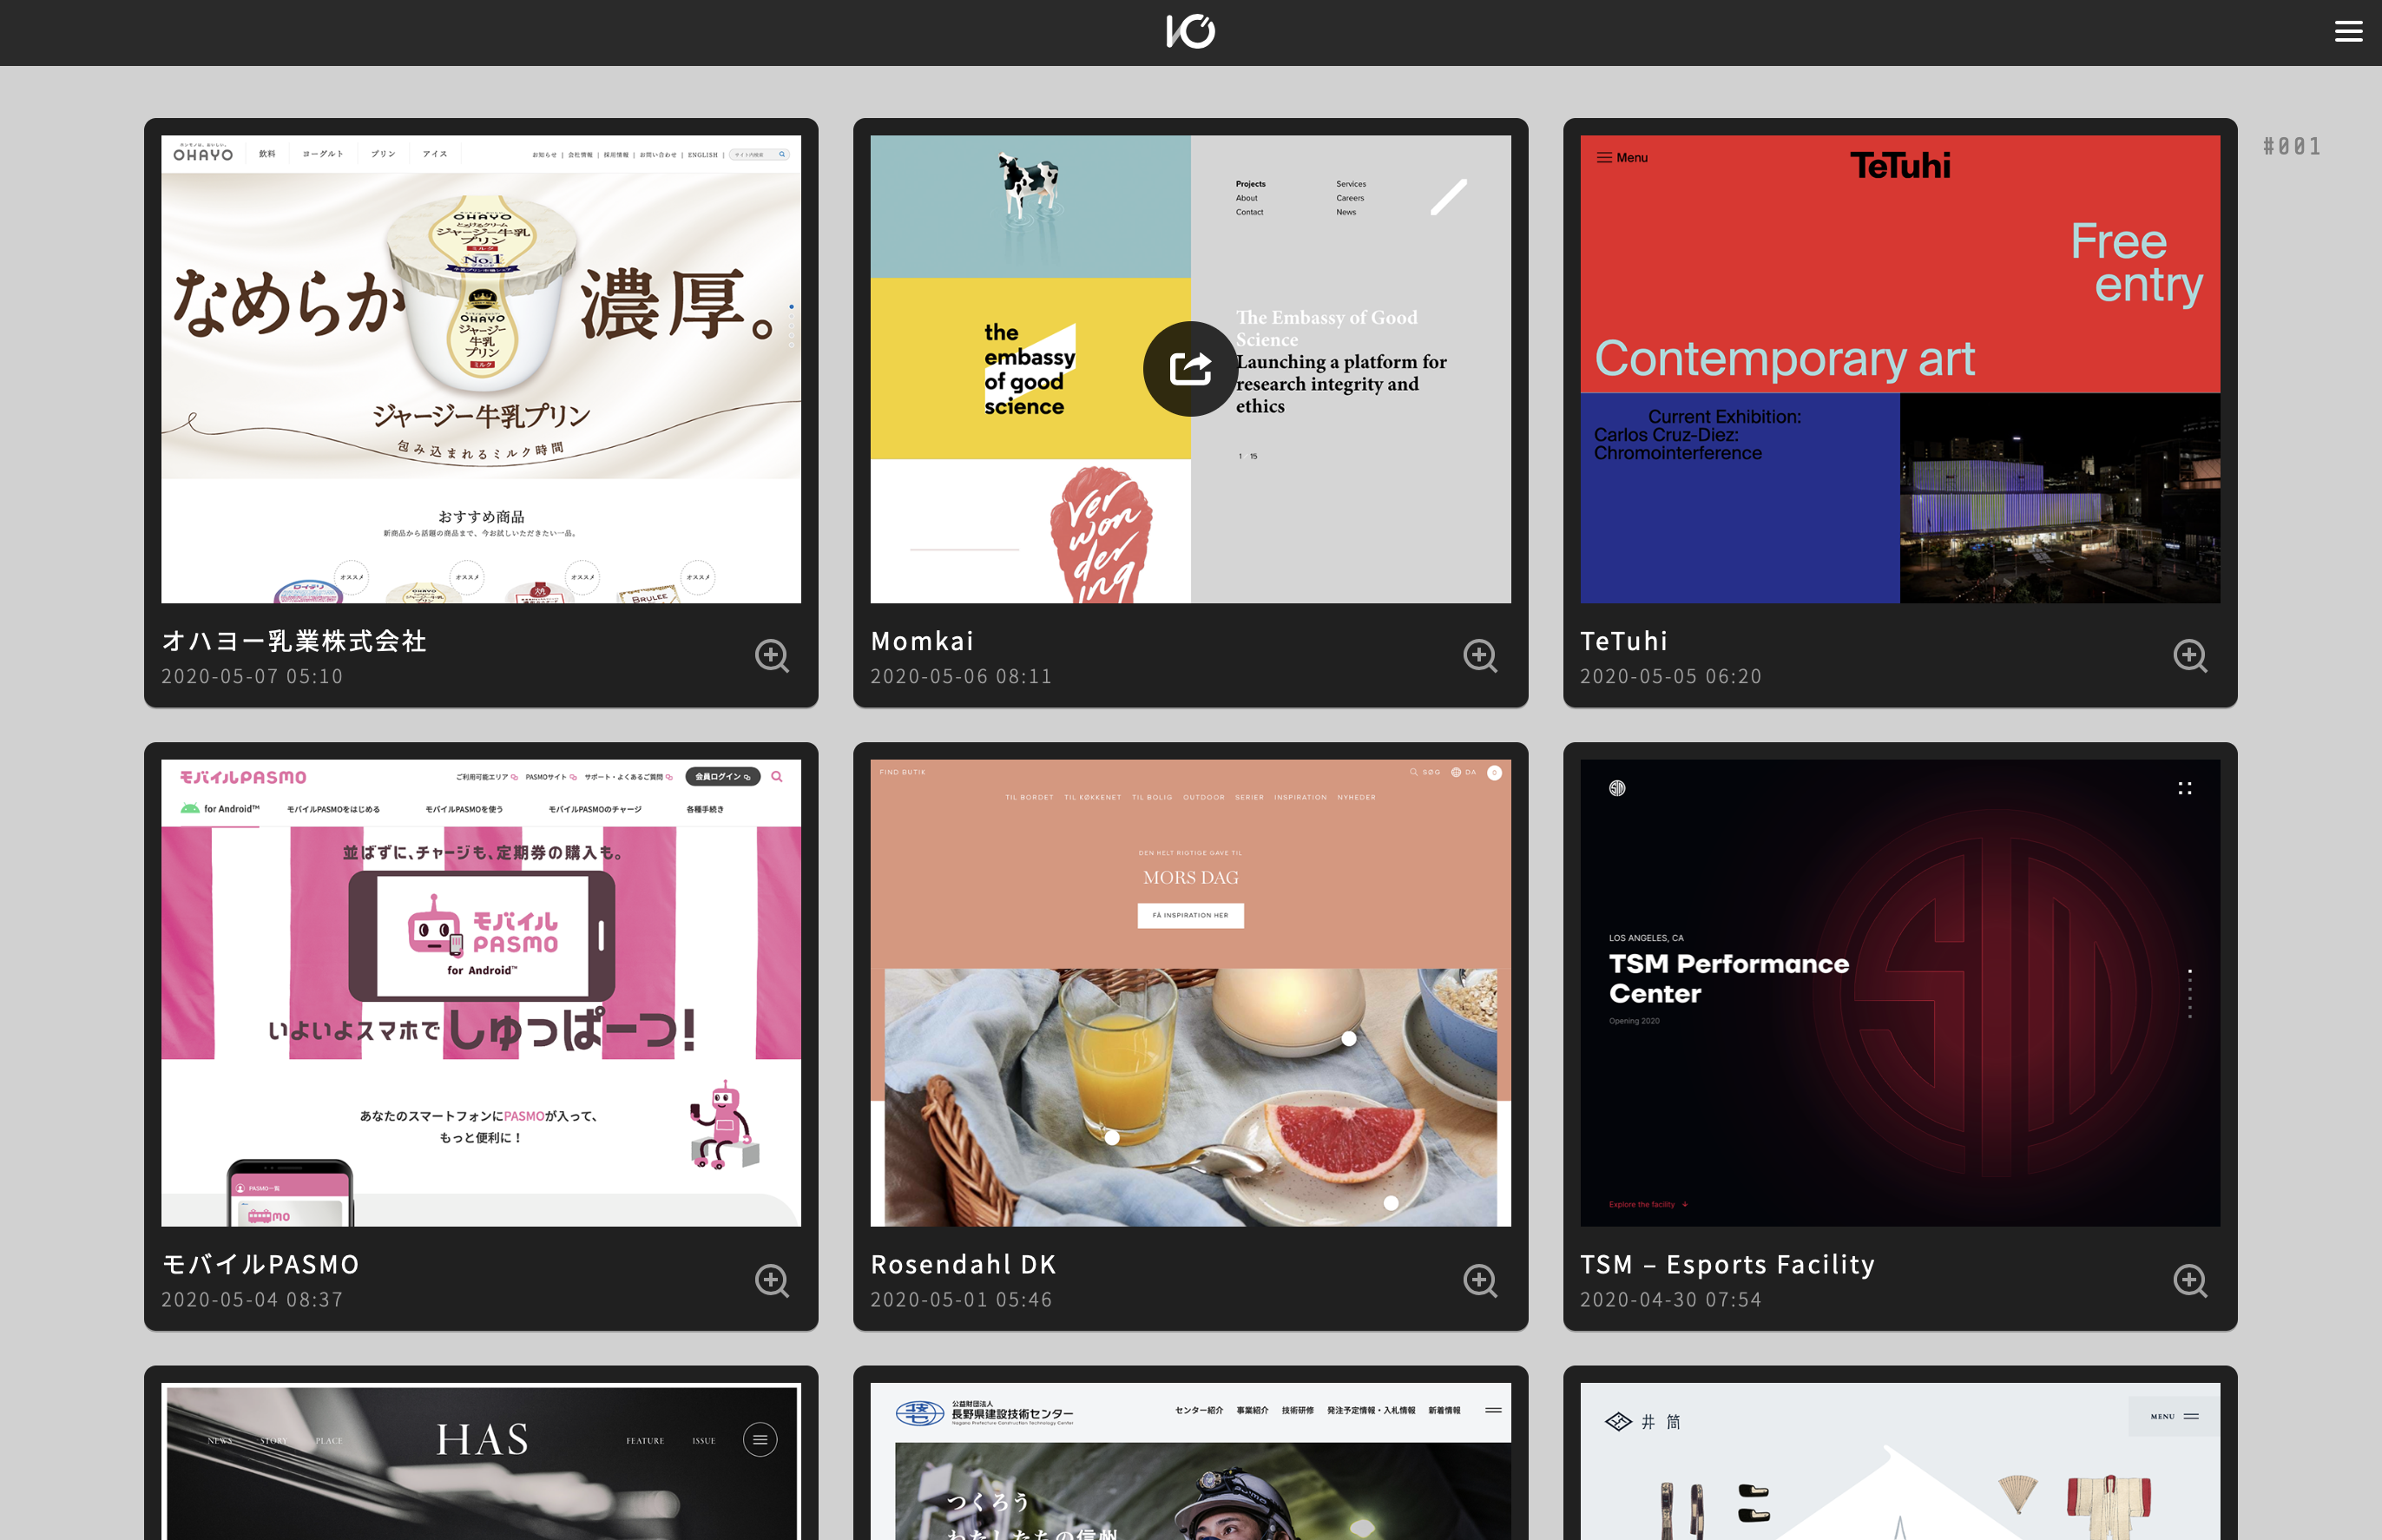Click magnifier icon on TSM – Esports Facility card
2382x1540 pixels.
[2190, 1280]
